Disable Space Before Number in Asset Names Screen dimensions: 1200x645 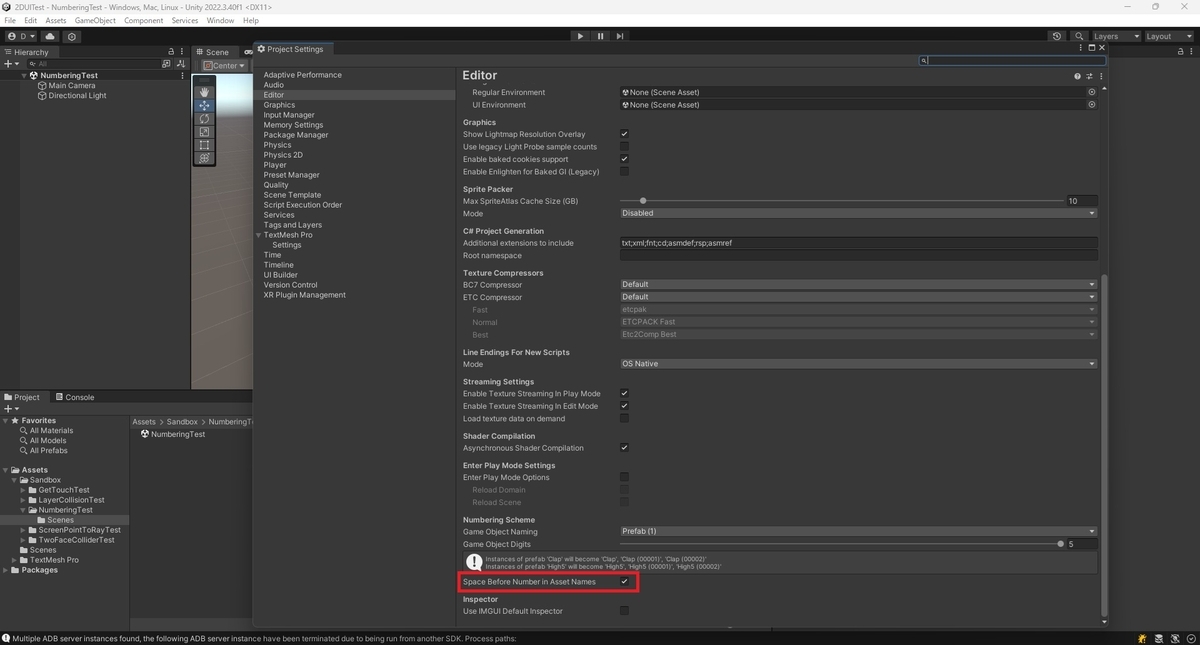click(x=624, y=581)
